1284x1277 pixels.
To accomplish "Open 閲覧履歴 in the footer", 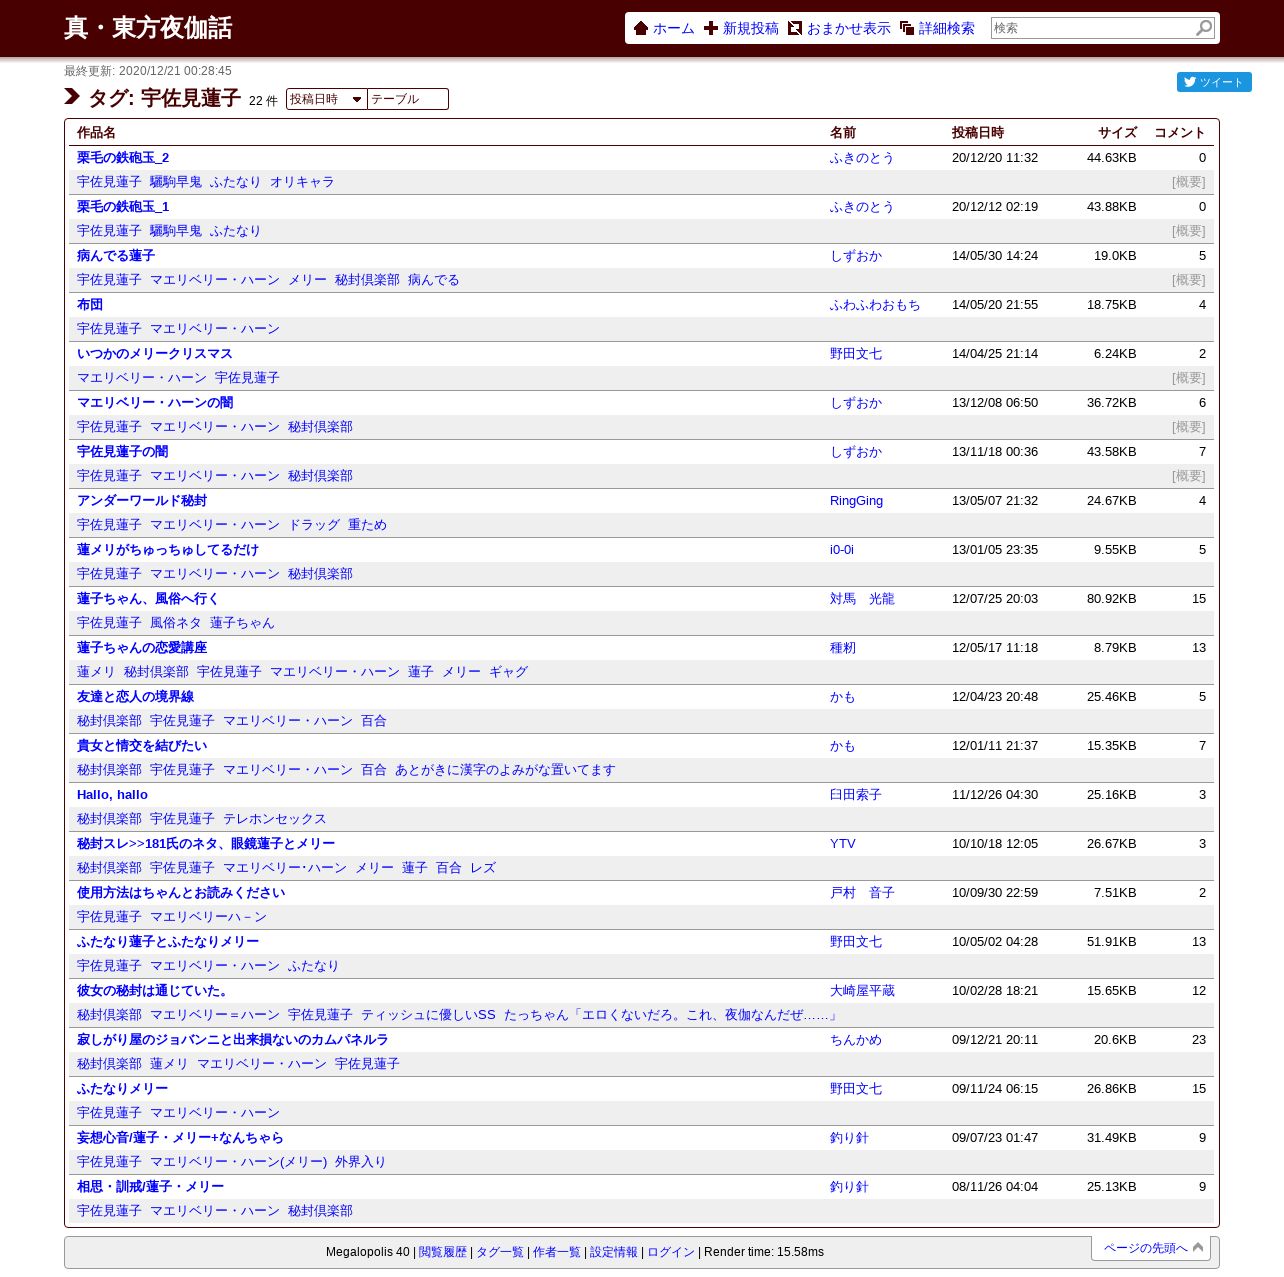I will (442, 1252).
